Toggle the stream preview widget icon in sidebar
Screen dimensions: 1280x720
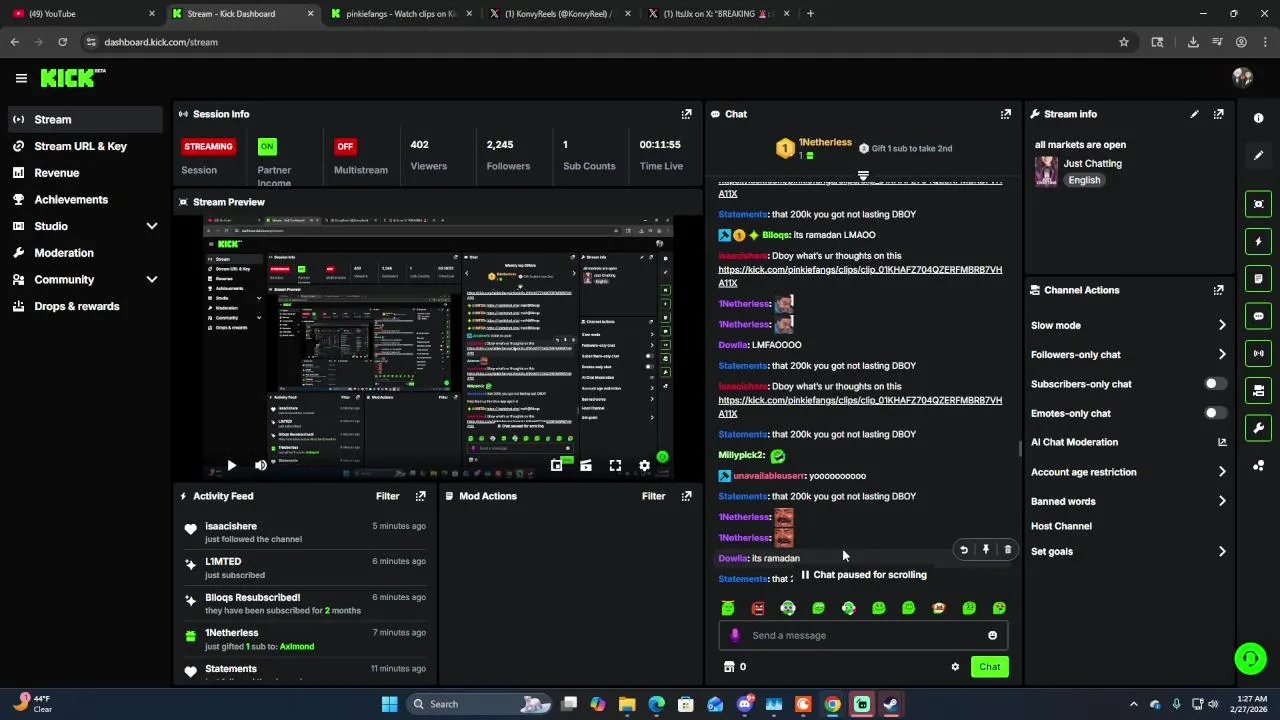pos(1258,204)
